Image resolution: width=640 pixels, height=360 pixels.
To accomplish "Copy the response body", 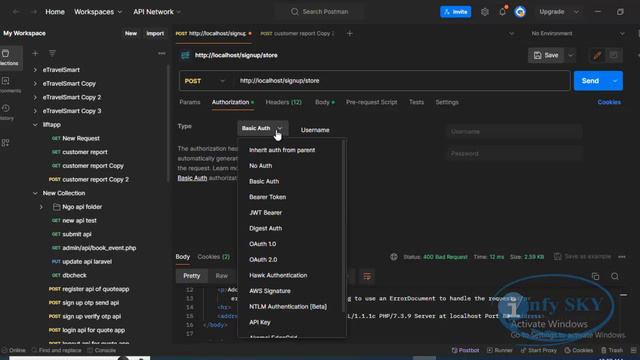I will tap(596, 277).
